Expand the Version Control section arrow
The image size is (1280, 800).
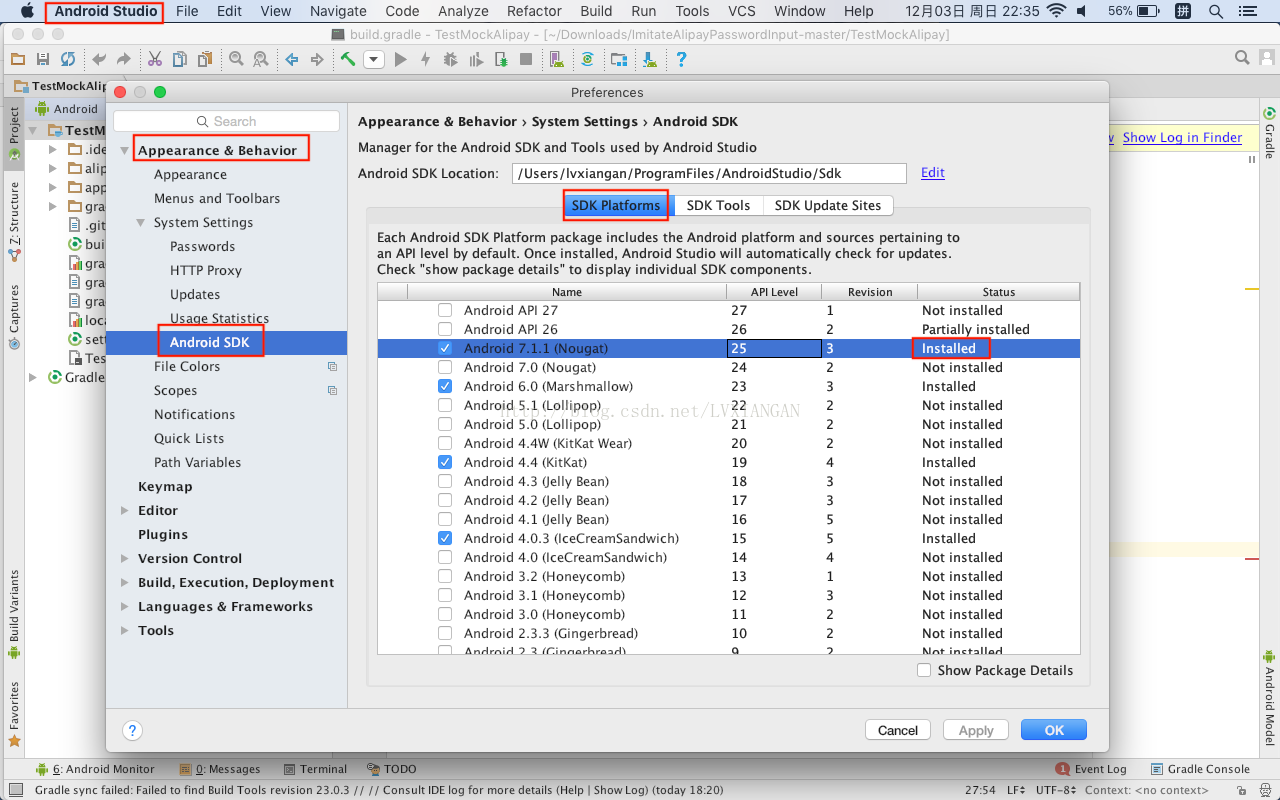125,559
